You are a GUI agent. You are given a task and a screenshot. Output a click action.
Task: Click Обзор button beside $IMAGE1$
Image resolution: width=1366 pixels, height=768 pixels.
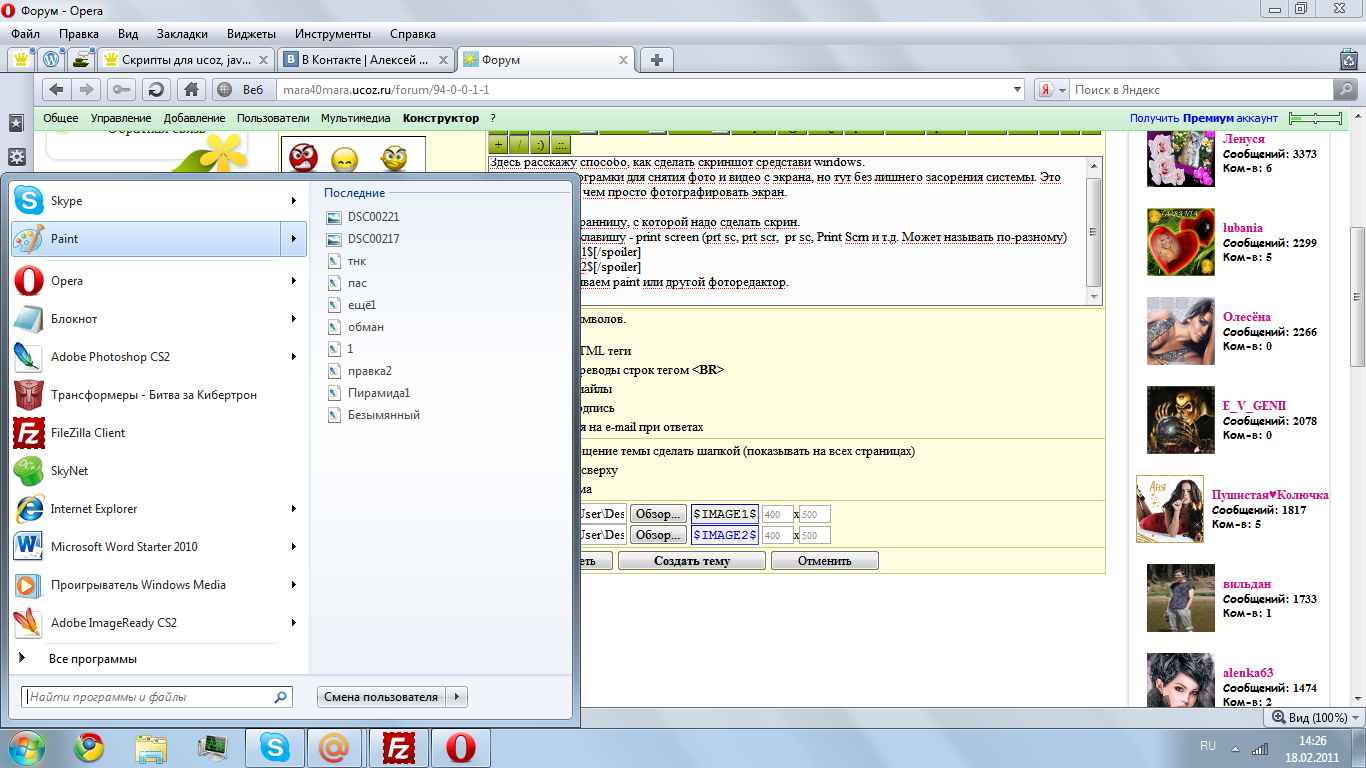point(658,514)
